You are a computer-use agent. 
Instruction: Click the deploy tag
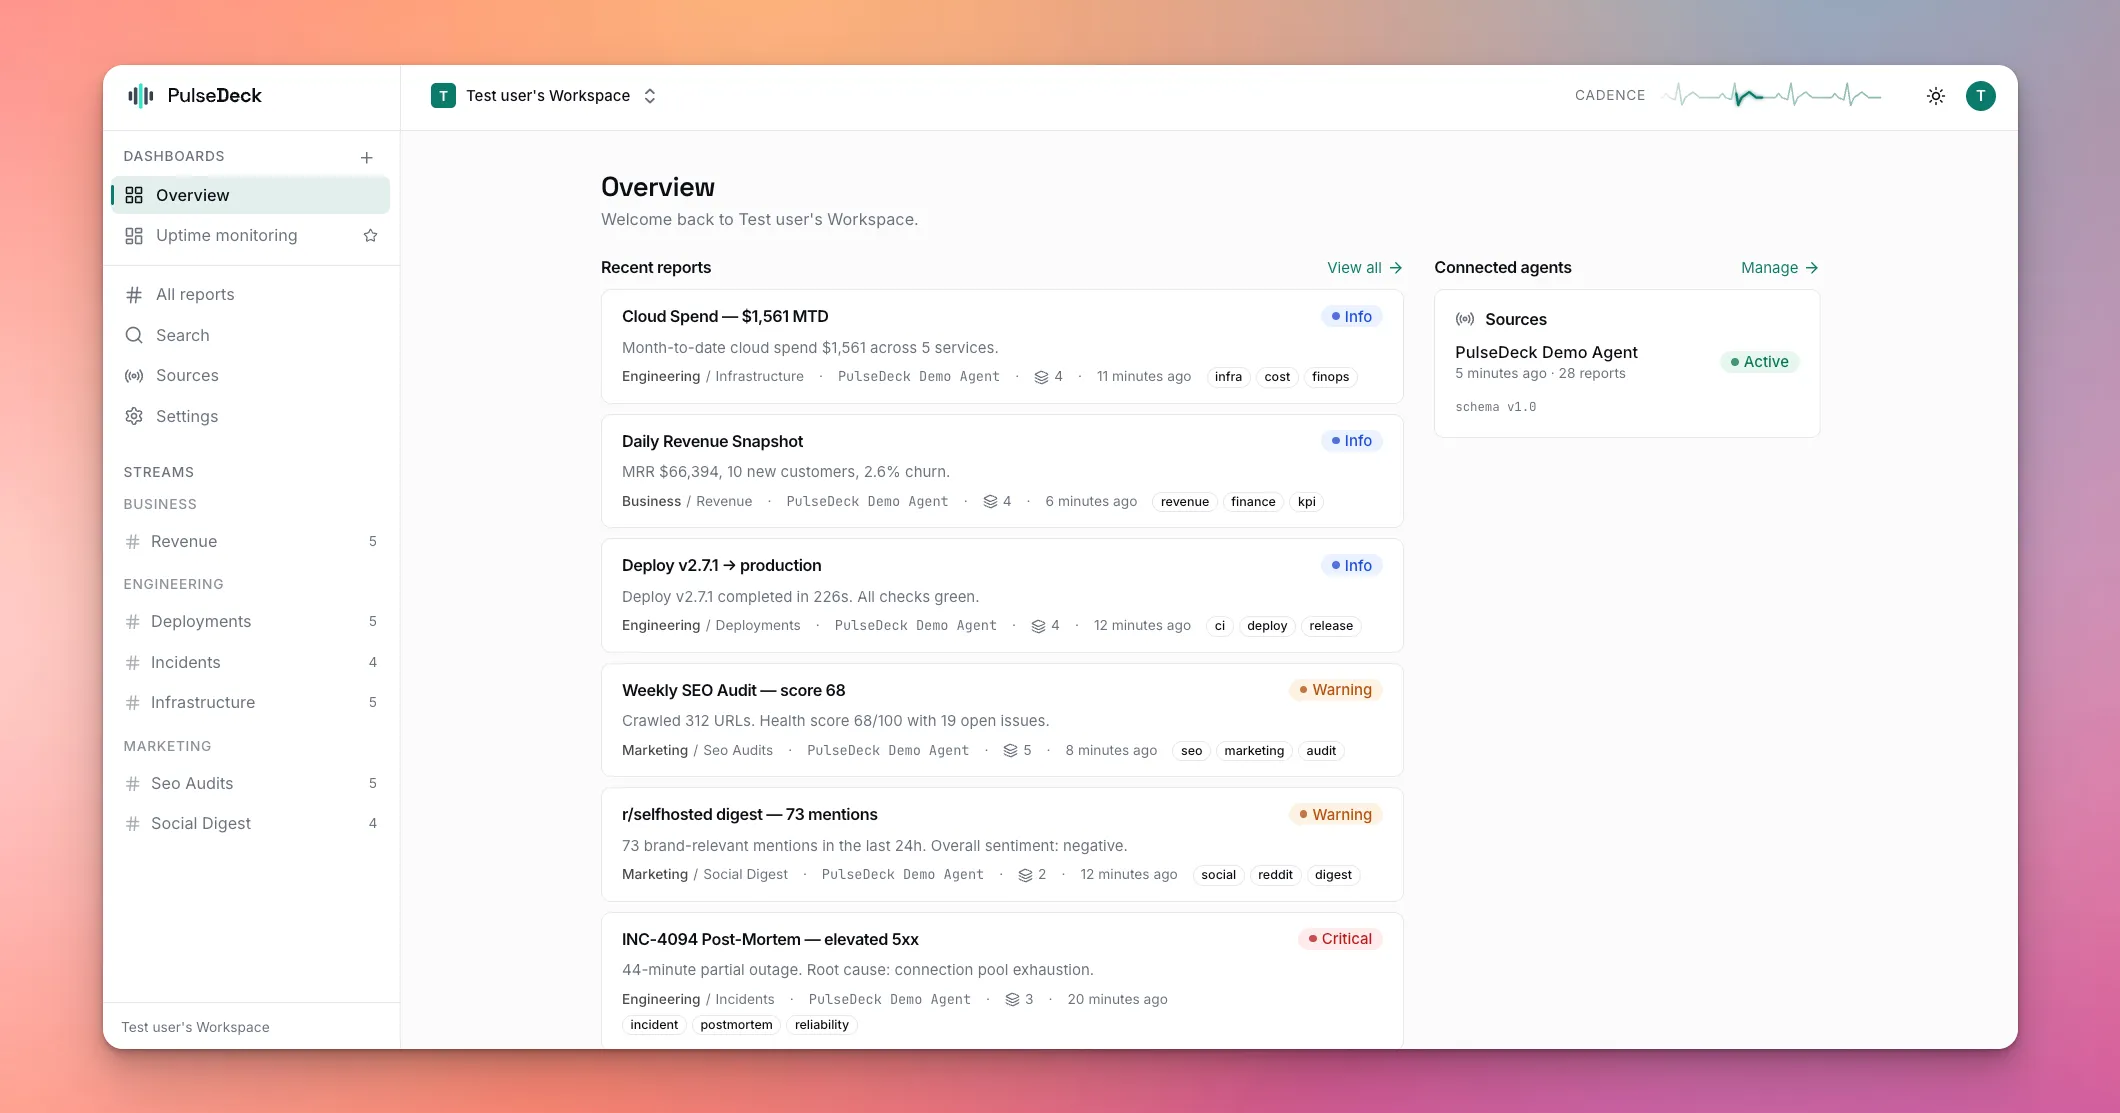click(1267, 626)
